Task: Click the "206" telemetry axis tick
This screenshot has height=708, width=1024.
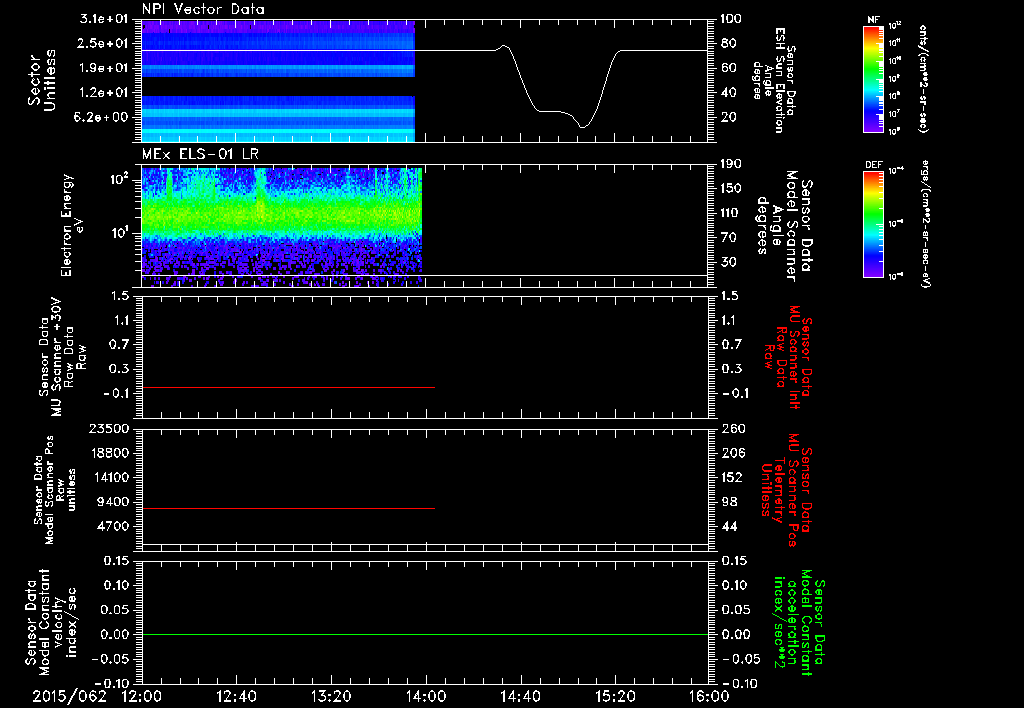Action: pyautogui.click(x=733, y=453)
